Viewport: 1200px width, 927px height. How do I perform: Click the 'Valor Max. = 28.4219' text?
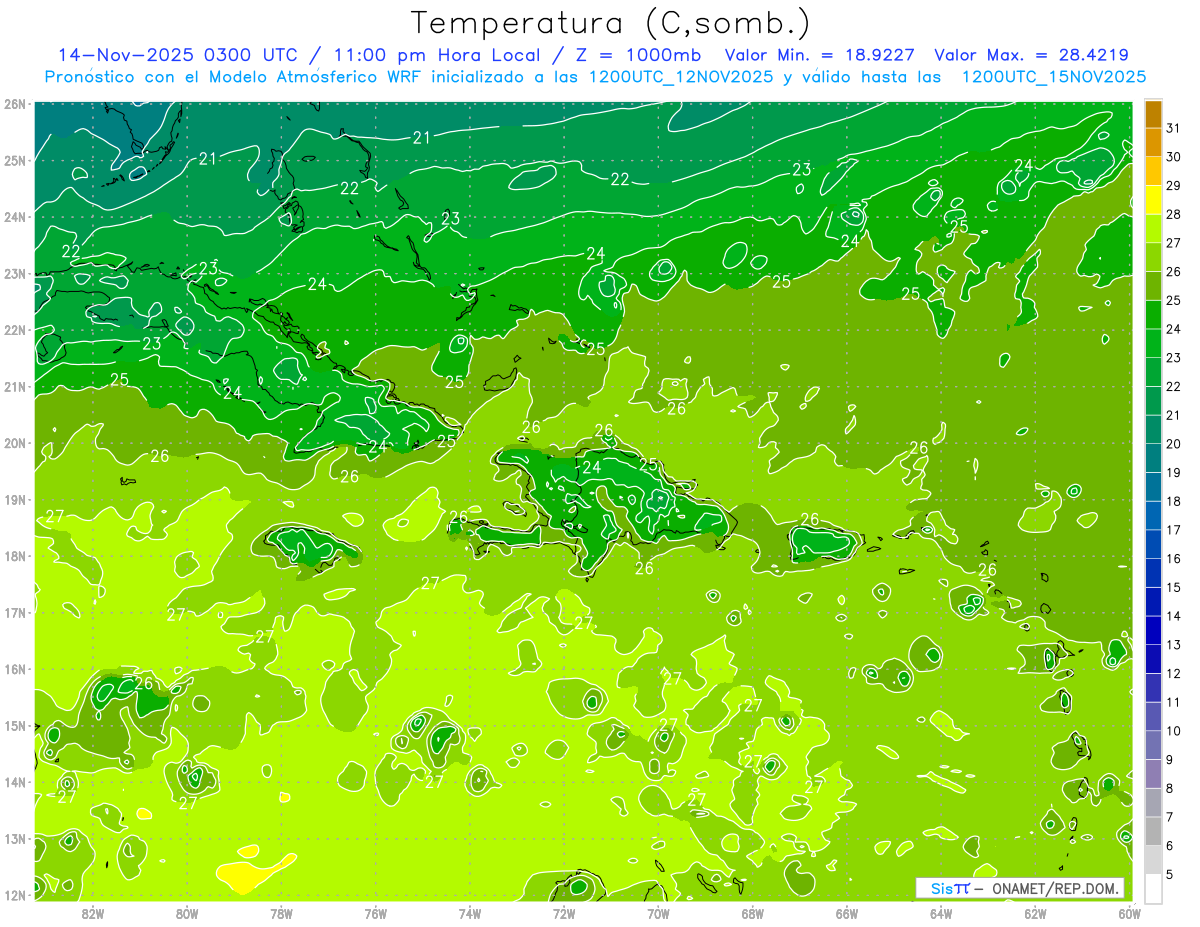click(1031, 55)
